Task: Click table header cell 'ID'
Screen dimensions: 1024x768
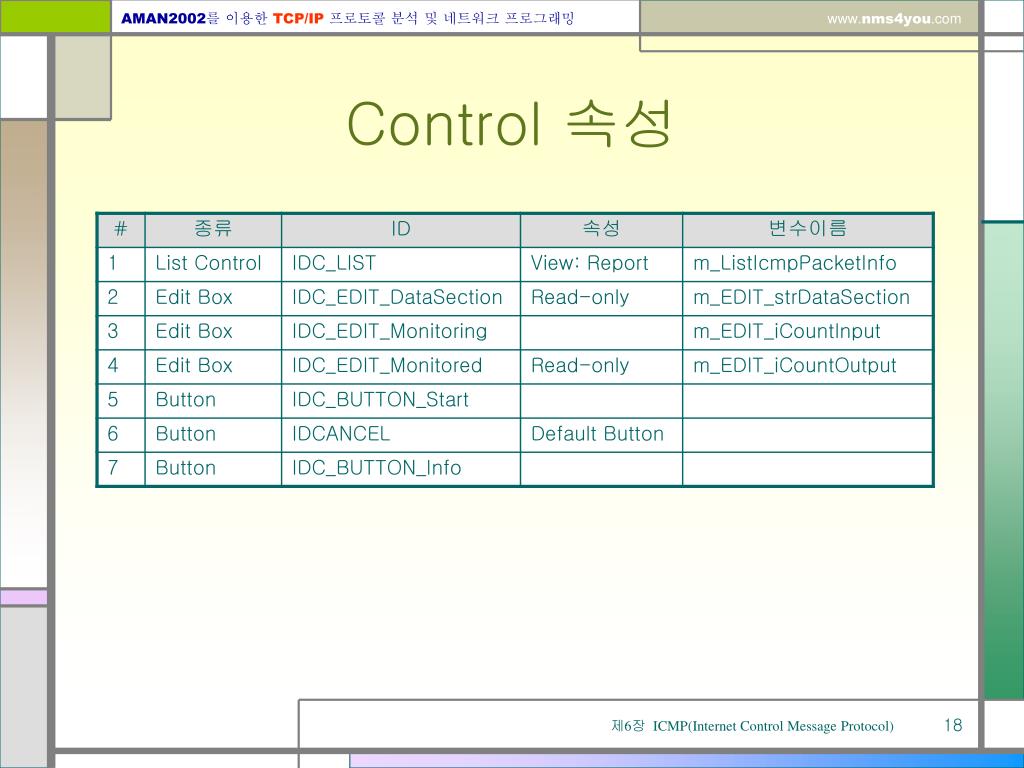Action: pyautogui.click(x=400, y=229)
